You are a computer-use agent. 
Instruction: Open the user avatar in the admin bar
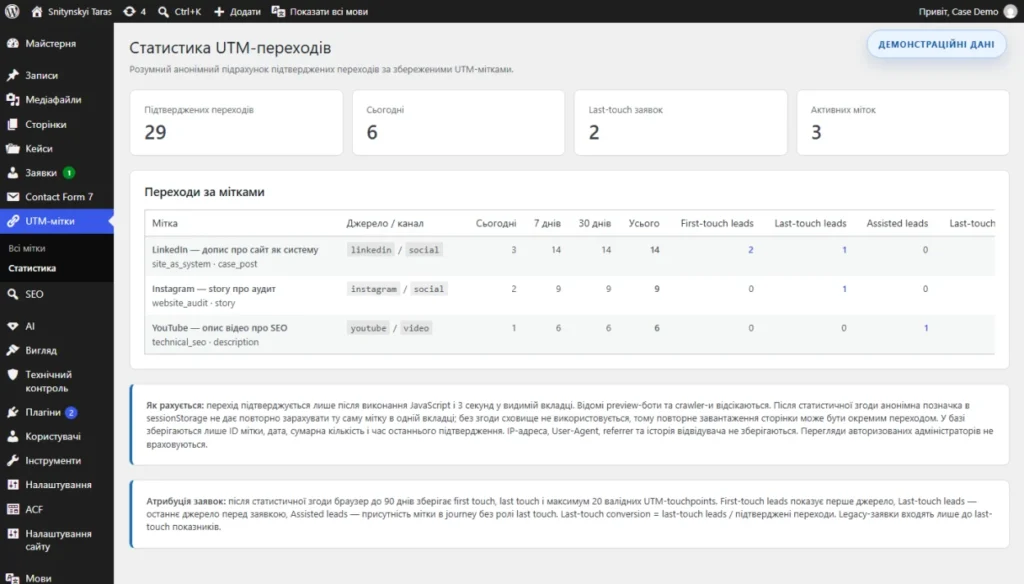(x=1010, y=11)
